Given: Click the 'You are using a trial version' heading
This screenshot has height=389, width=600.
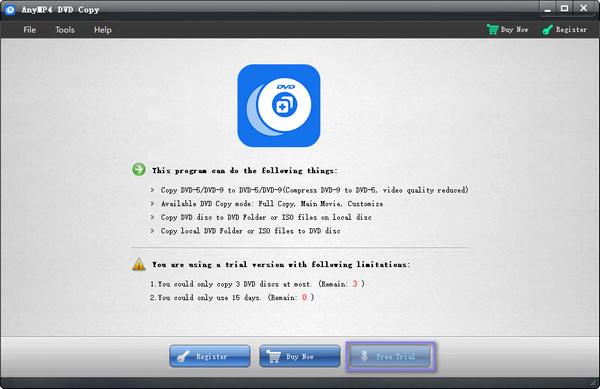Looking at the screenshot, I should tap(281, 265).
